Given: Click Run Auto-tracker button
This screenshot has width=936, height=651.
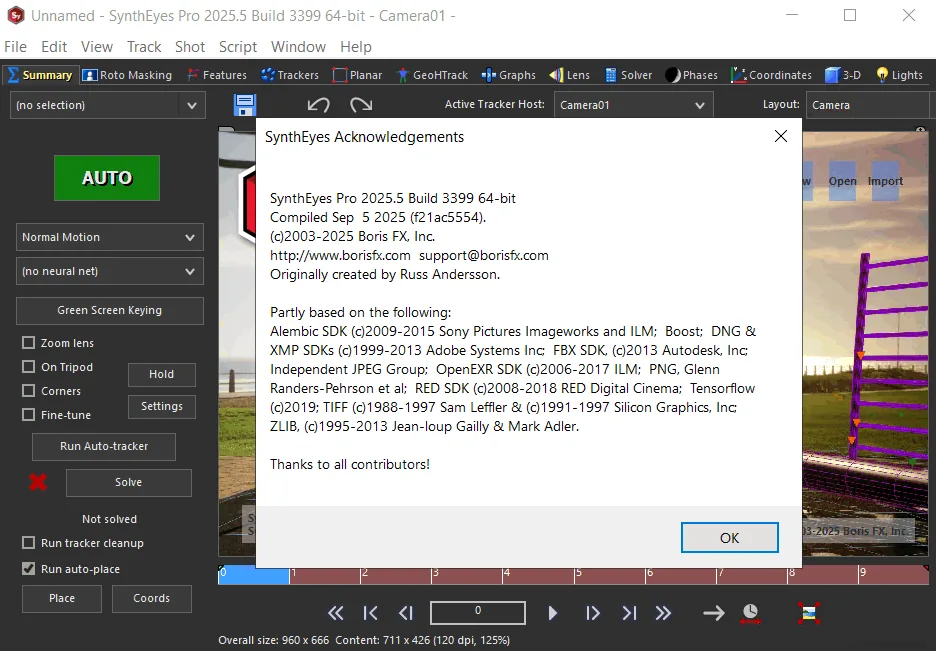Looking at the screenshot, I should point(104,446).
